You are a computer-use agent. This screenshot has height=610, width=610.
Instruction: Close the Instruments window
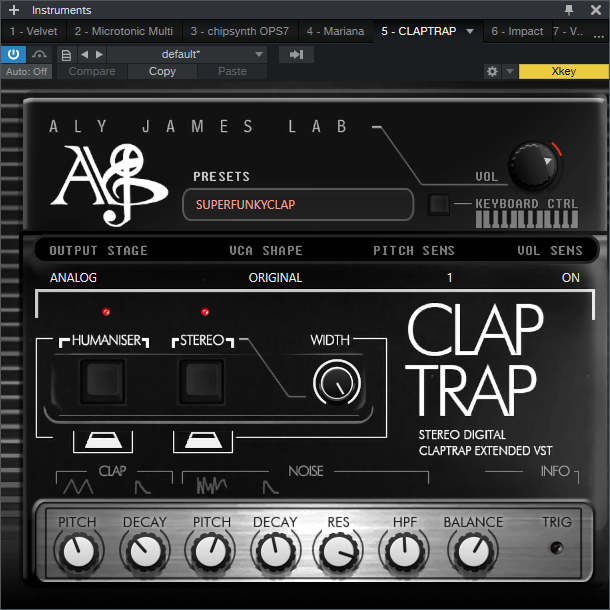(596, 10)
